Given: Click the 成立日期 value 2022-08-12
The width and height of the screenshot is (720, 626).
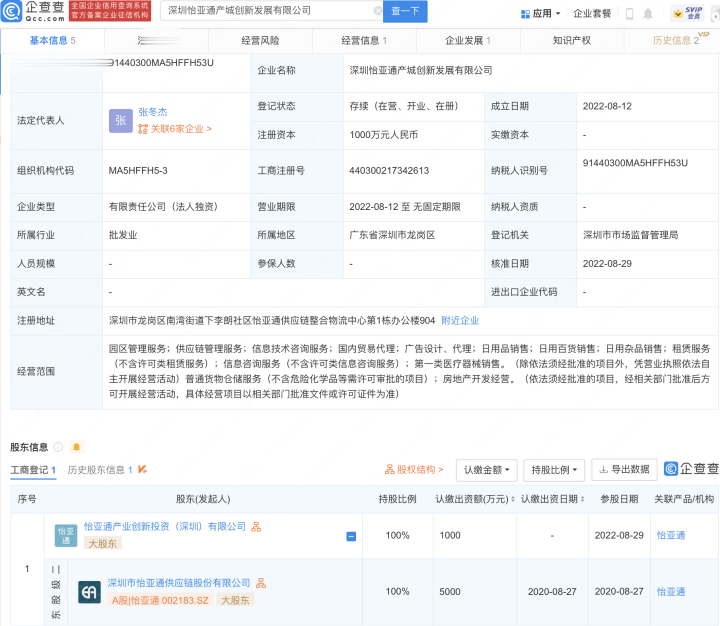Looking at the screenshot, I should [x=607, y=107].
